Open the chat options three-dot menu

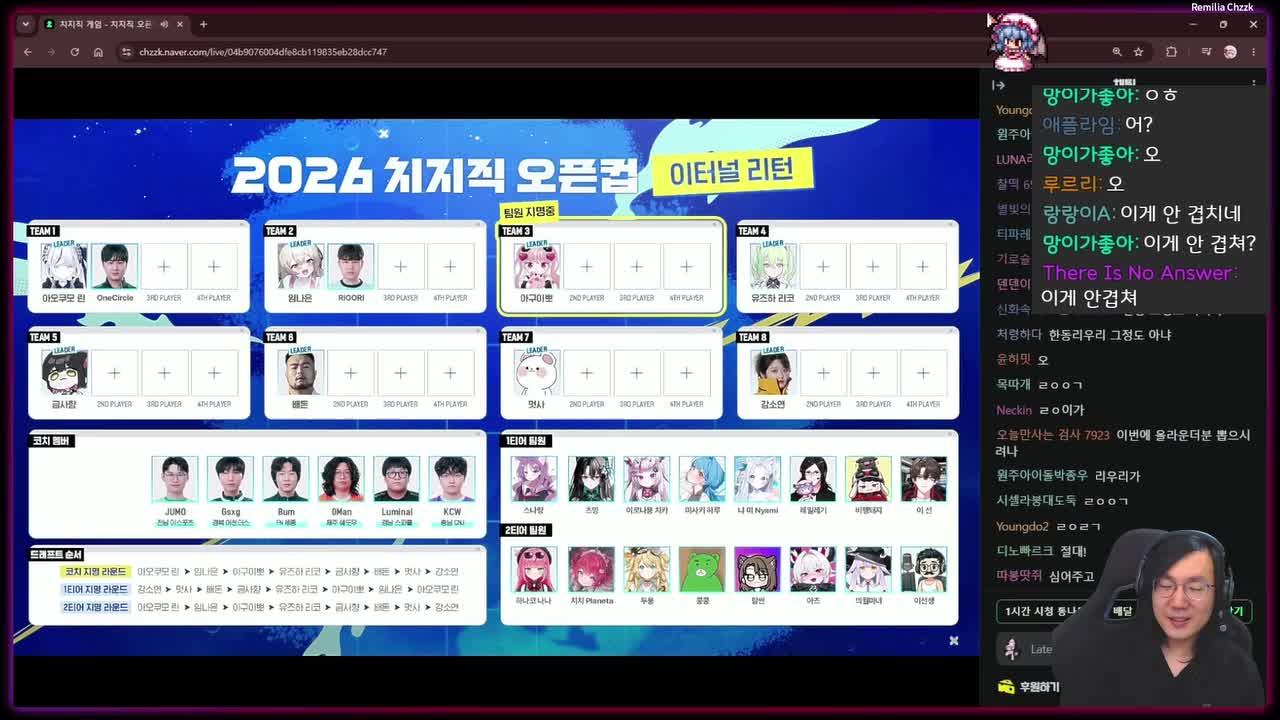click(x=1254, y=85)
